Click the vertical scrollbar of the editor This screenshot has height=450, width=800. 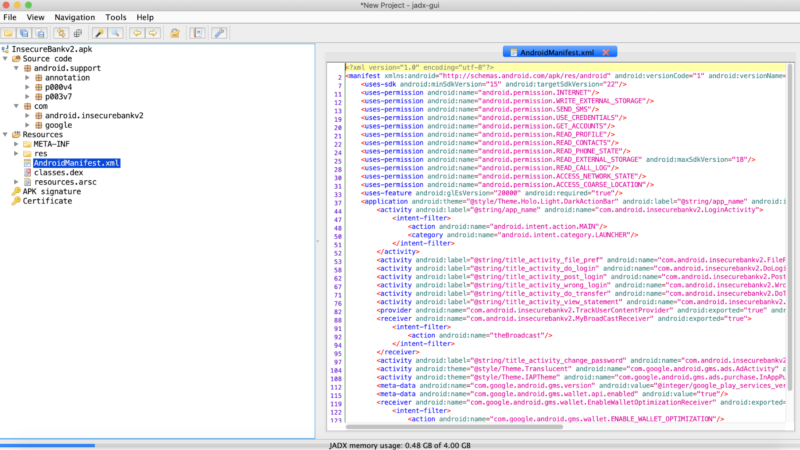[790, 227]
